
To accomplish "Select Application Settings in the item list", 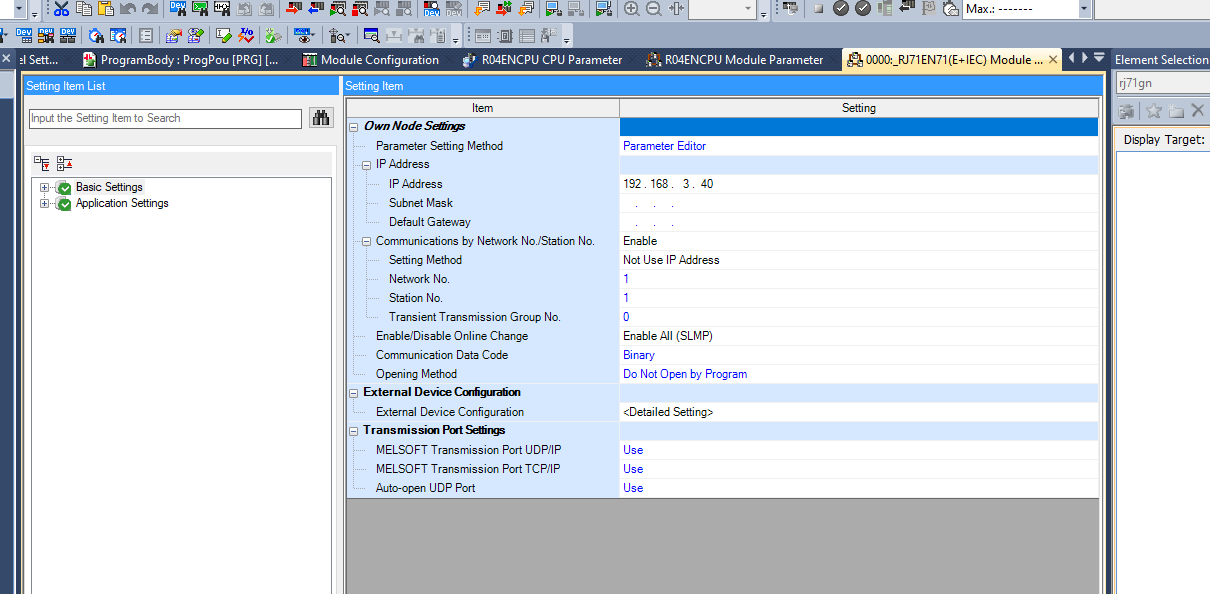I will (122, 203).
